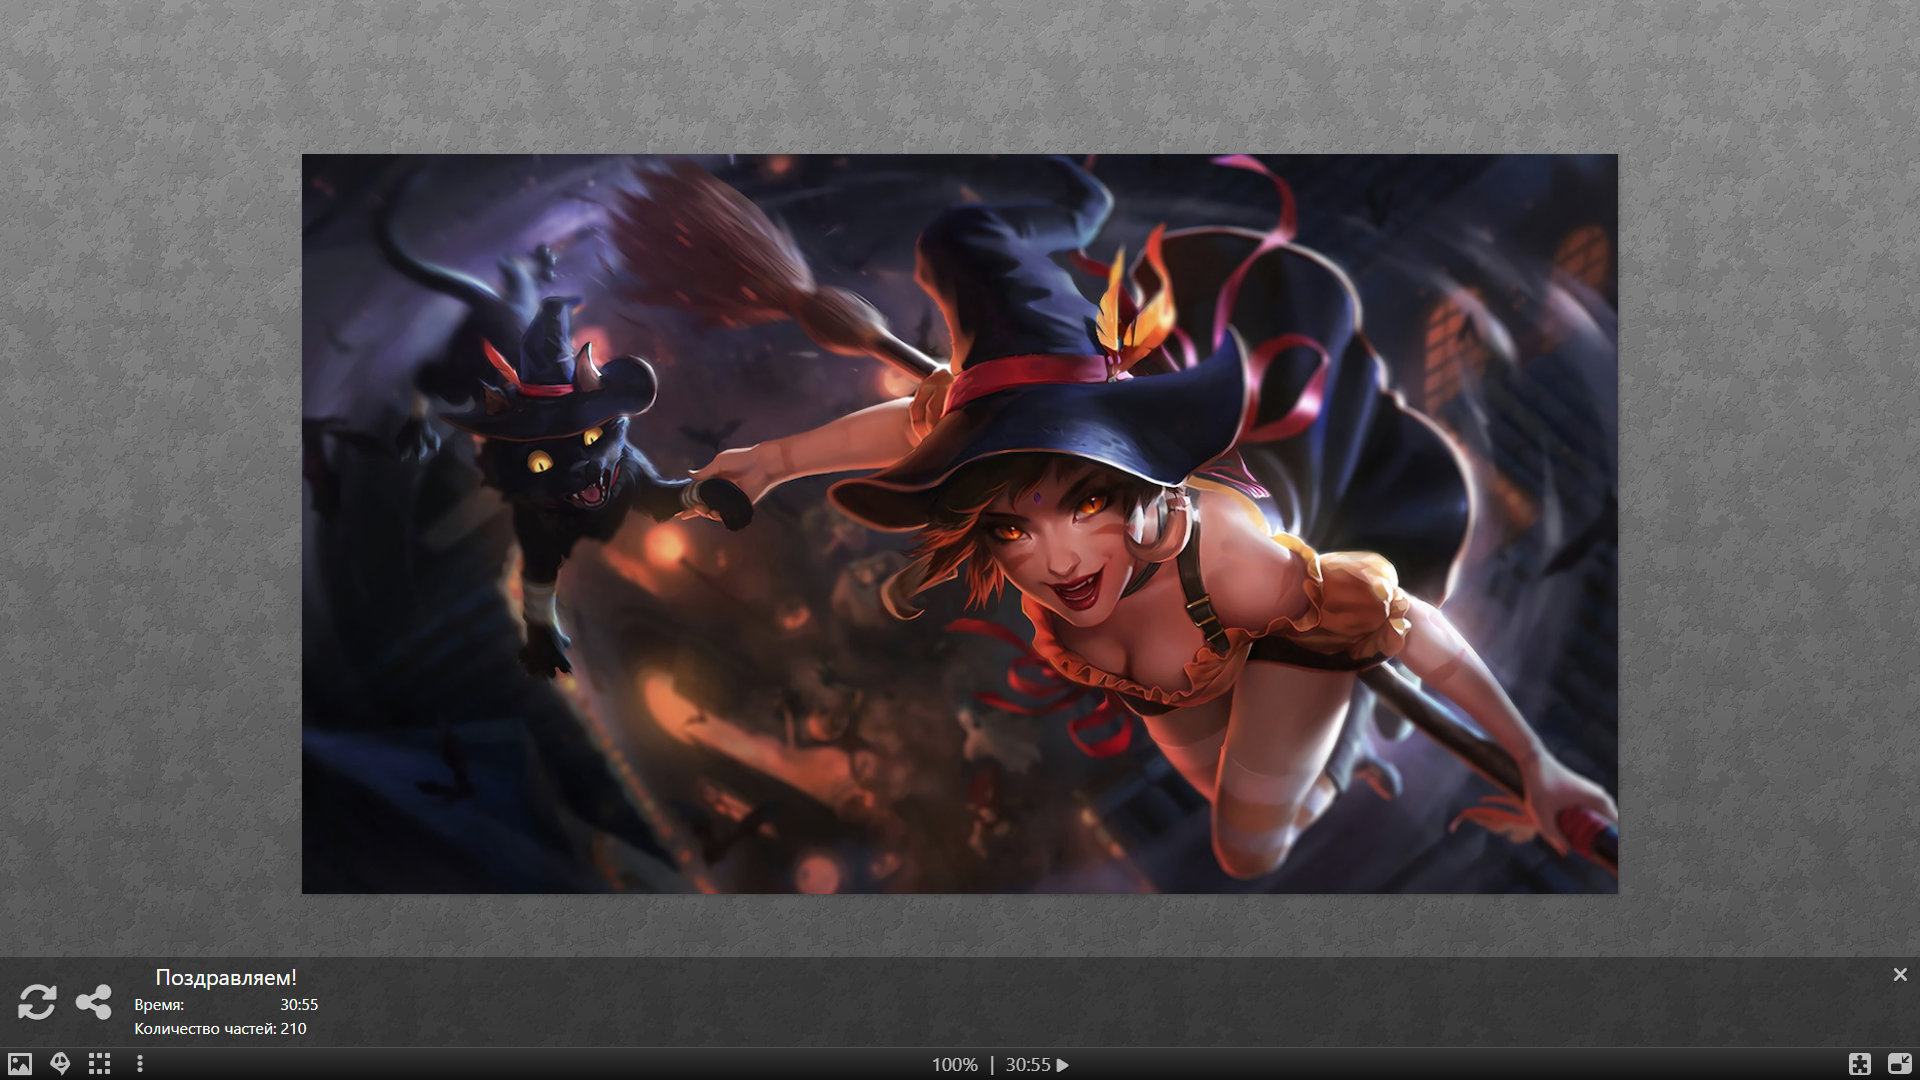The height and width of the screenshot is (1080, 1920).
Task: Open the three-dot more options menu
Action: pyautogui.click(x=140, y=1064)
